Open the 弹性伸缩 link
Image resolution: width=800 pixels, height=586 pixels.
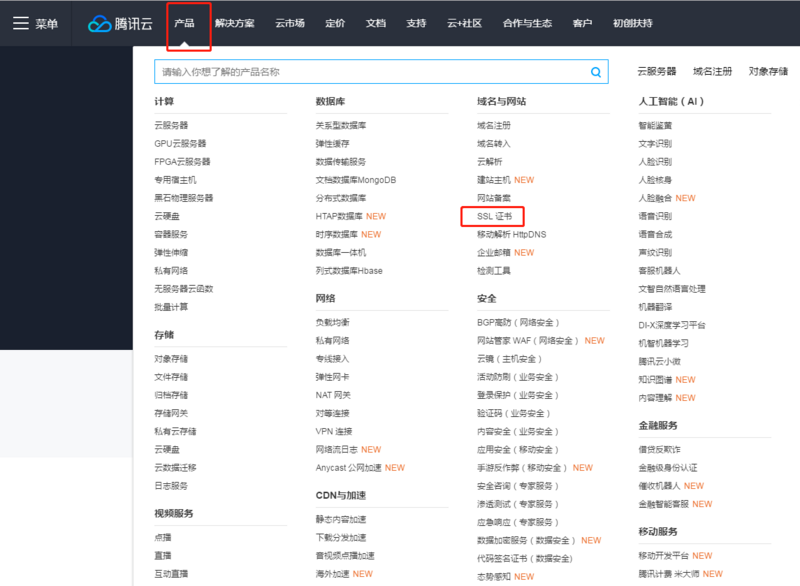[x=171, y=252]
